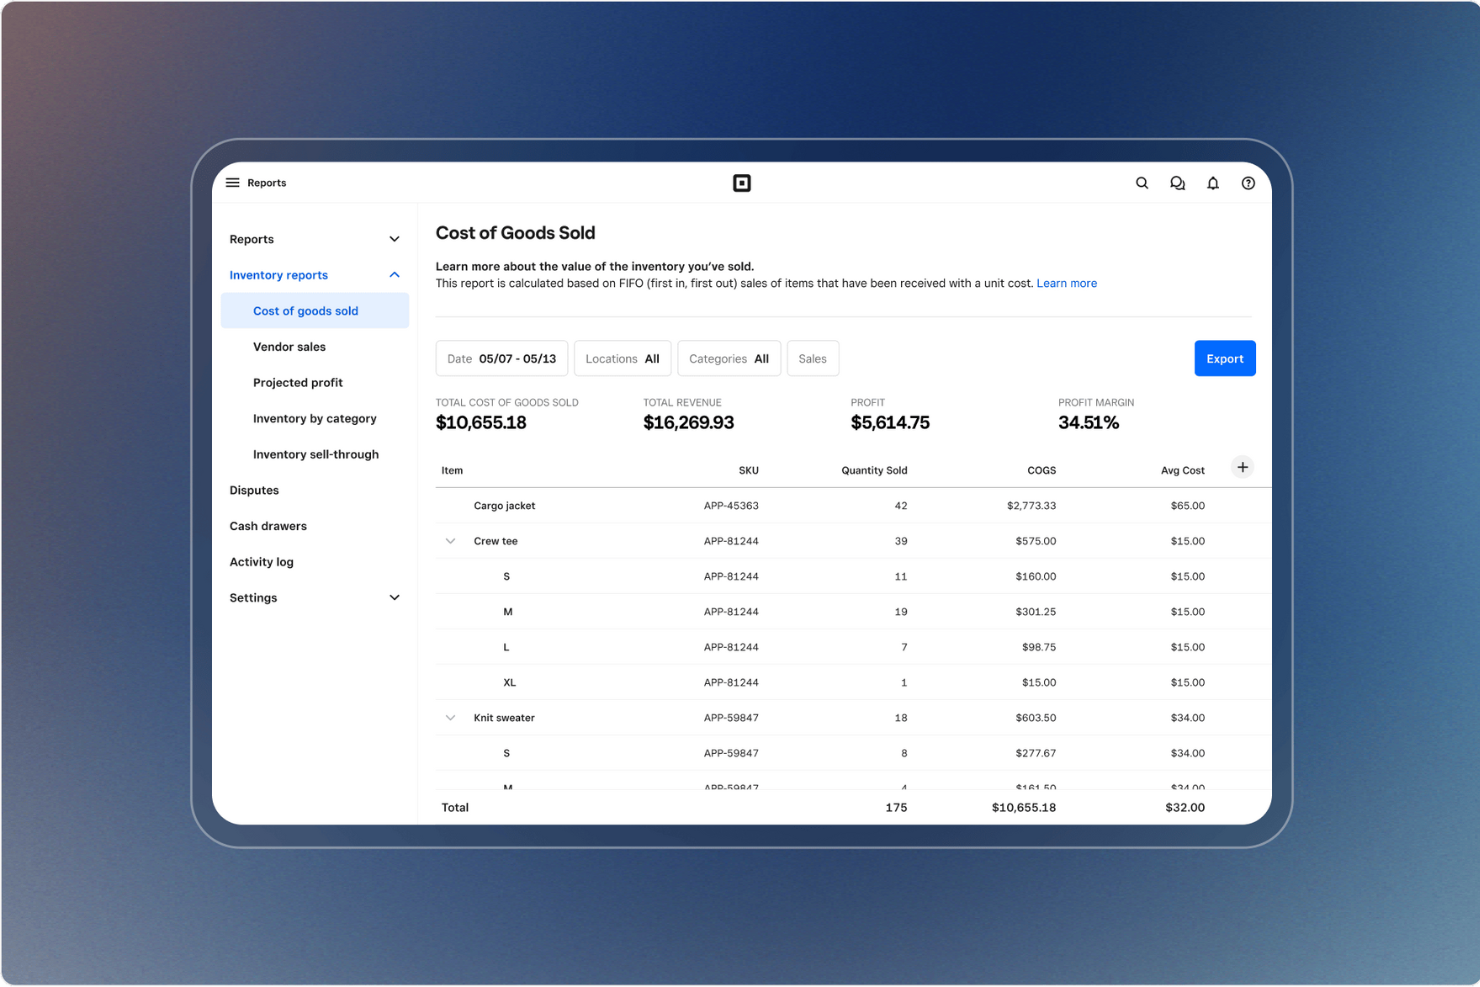This screenshot has height=987, width=1480.
Task: Add a column using the plus icon
Action: (x=1242, y=467)
